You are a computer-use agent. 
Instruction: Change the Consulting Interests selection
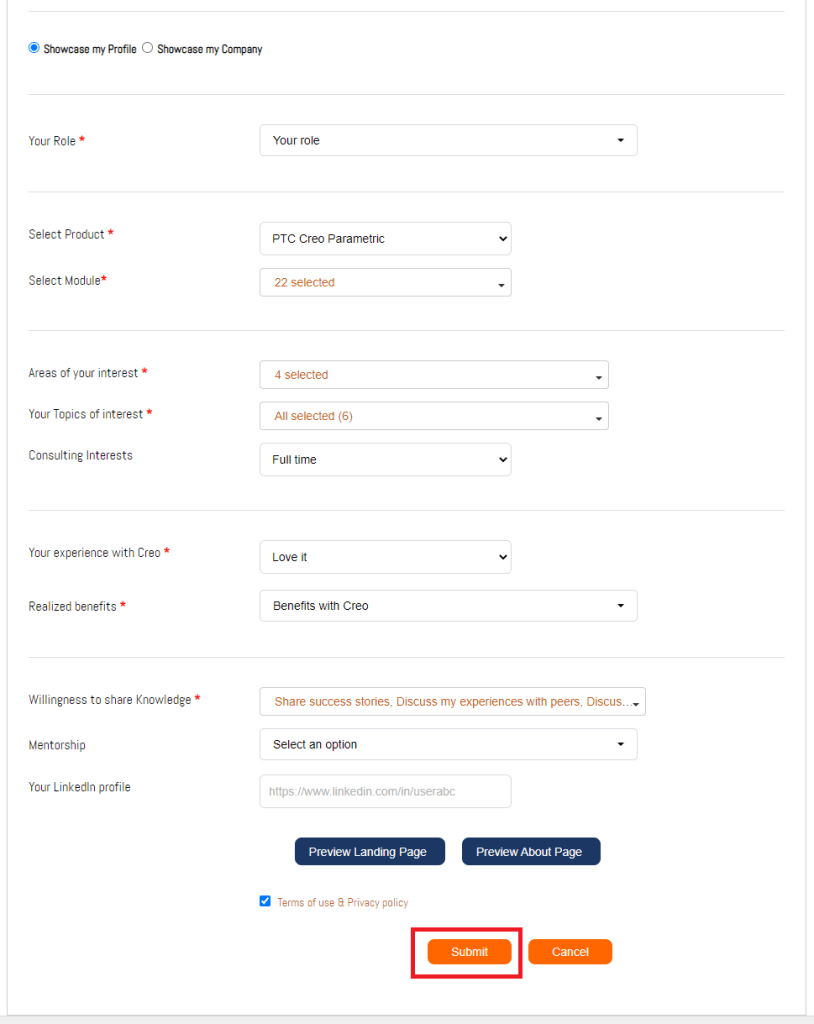click(385, 460)
